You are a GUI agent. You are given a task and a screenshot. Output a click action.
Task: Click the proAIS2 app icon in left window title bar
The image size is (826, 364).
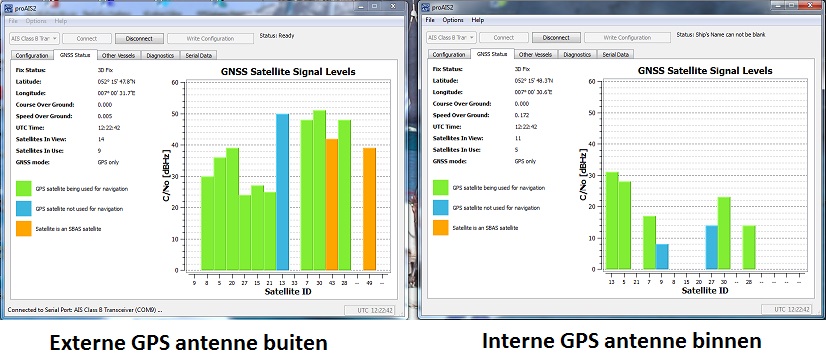click(x=8, y=6)
